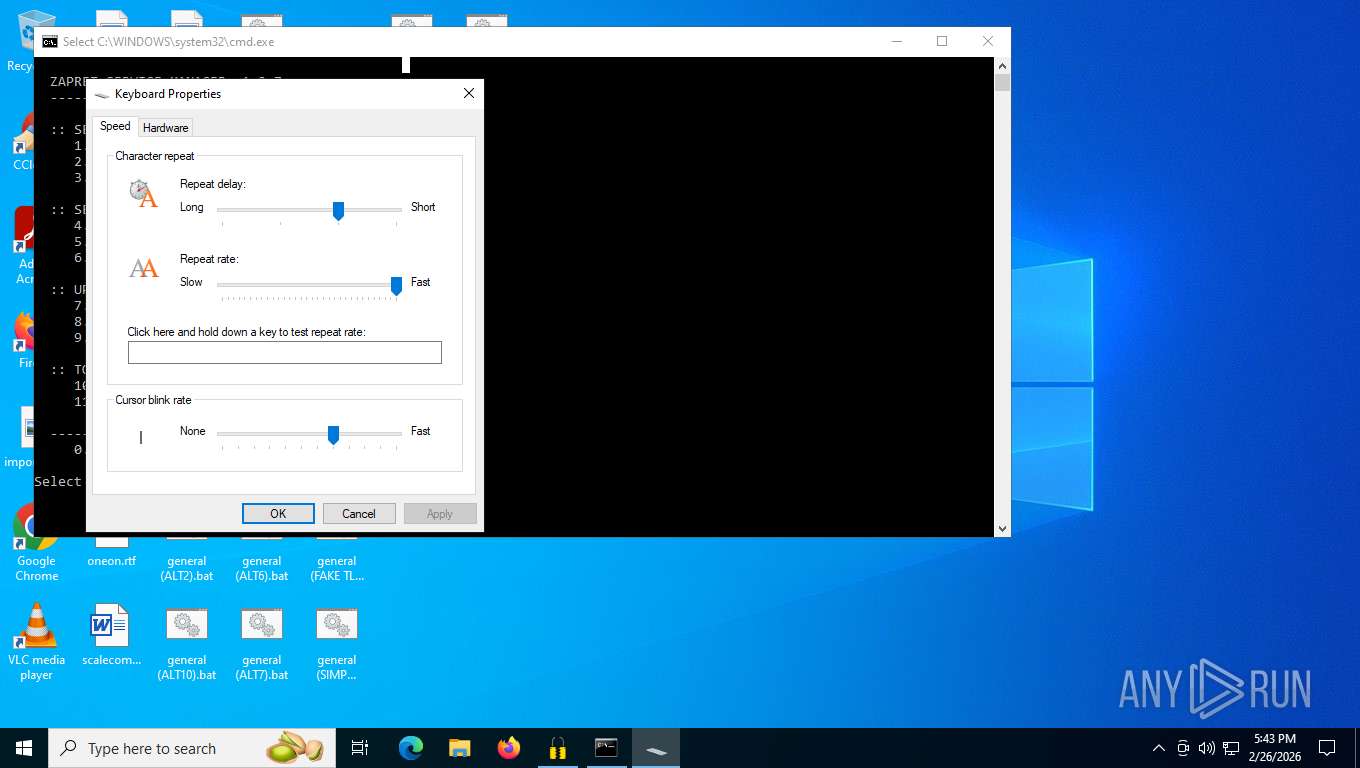This screenshot has width=1360, height=768.
Task: Select the Speed tab
Action: coord(115,126)
